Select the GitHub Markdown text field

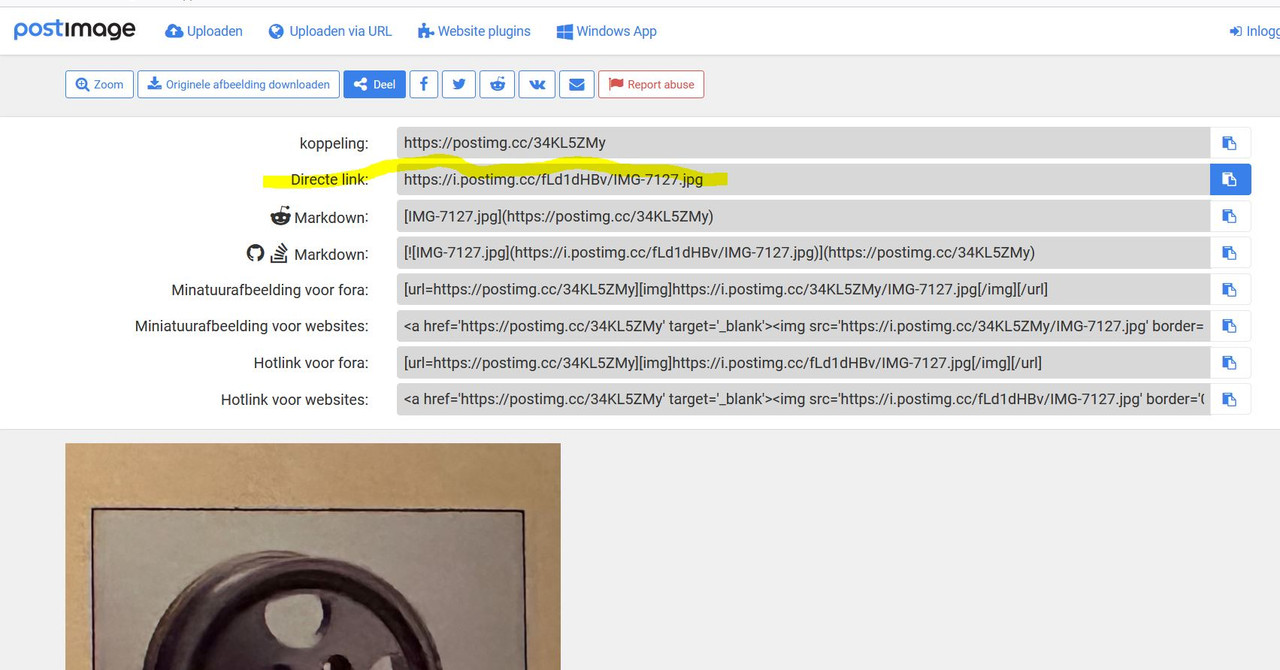pos(803,253)
